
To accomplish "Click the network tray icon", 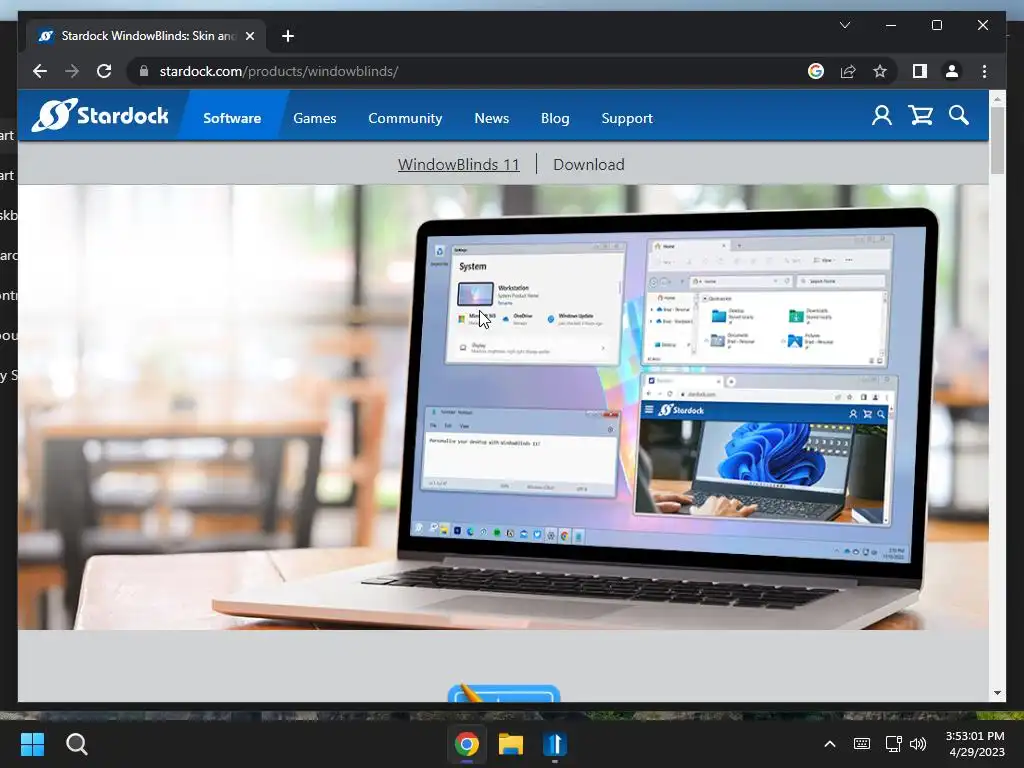I will coord(893,744).
